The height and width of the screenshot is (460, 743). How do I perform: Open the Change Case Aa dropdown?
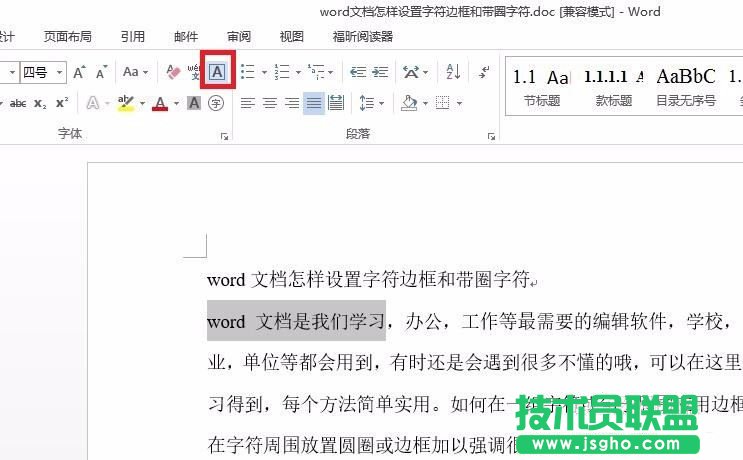point(136,72)
